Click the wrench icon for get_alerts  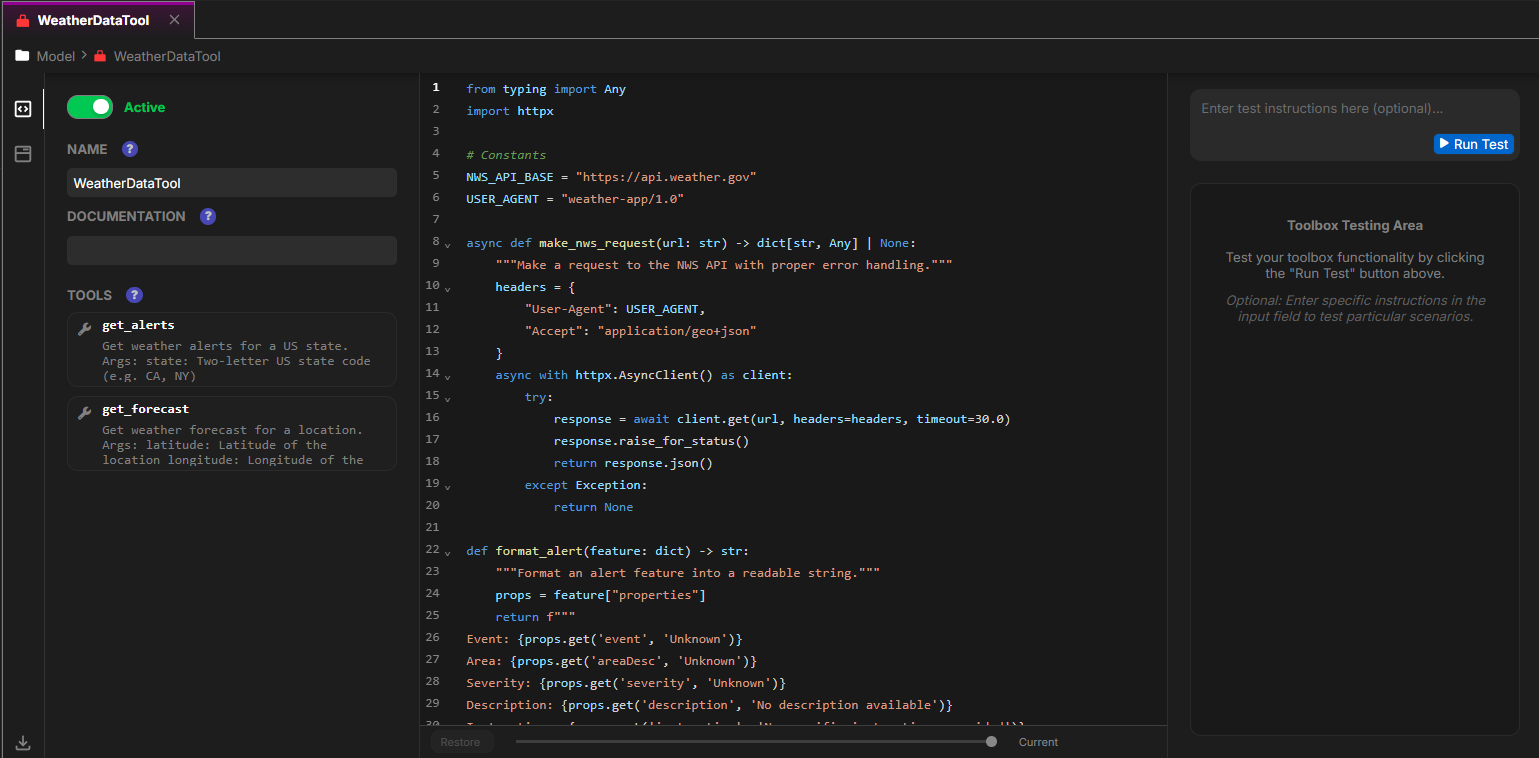pos(85,327)
